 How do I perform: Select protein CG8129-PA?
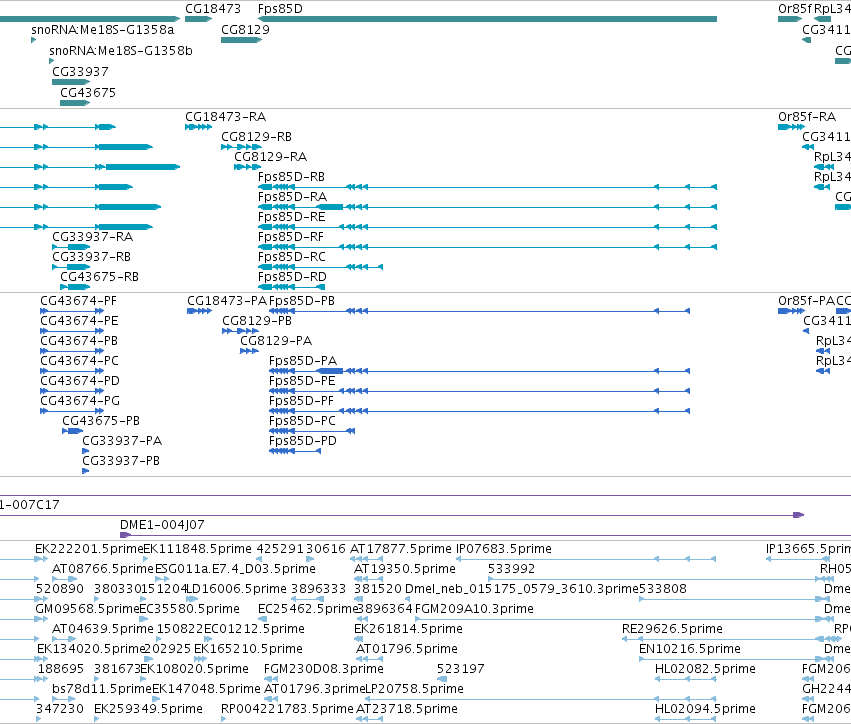click(x=249, y=351)
